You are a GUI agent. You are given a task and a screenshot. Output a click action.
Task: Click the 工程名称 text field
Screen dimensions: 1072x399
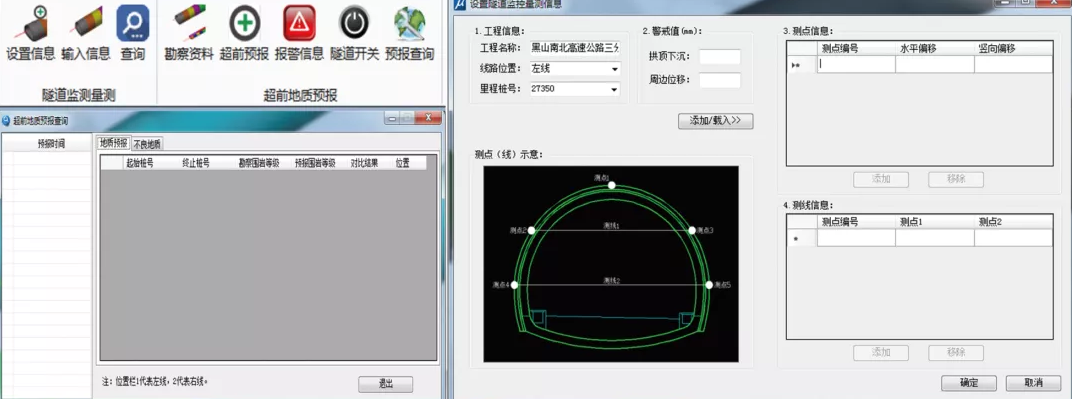(575, 49)
